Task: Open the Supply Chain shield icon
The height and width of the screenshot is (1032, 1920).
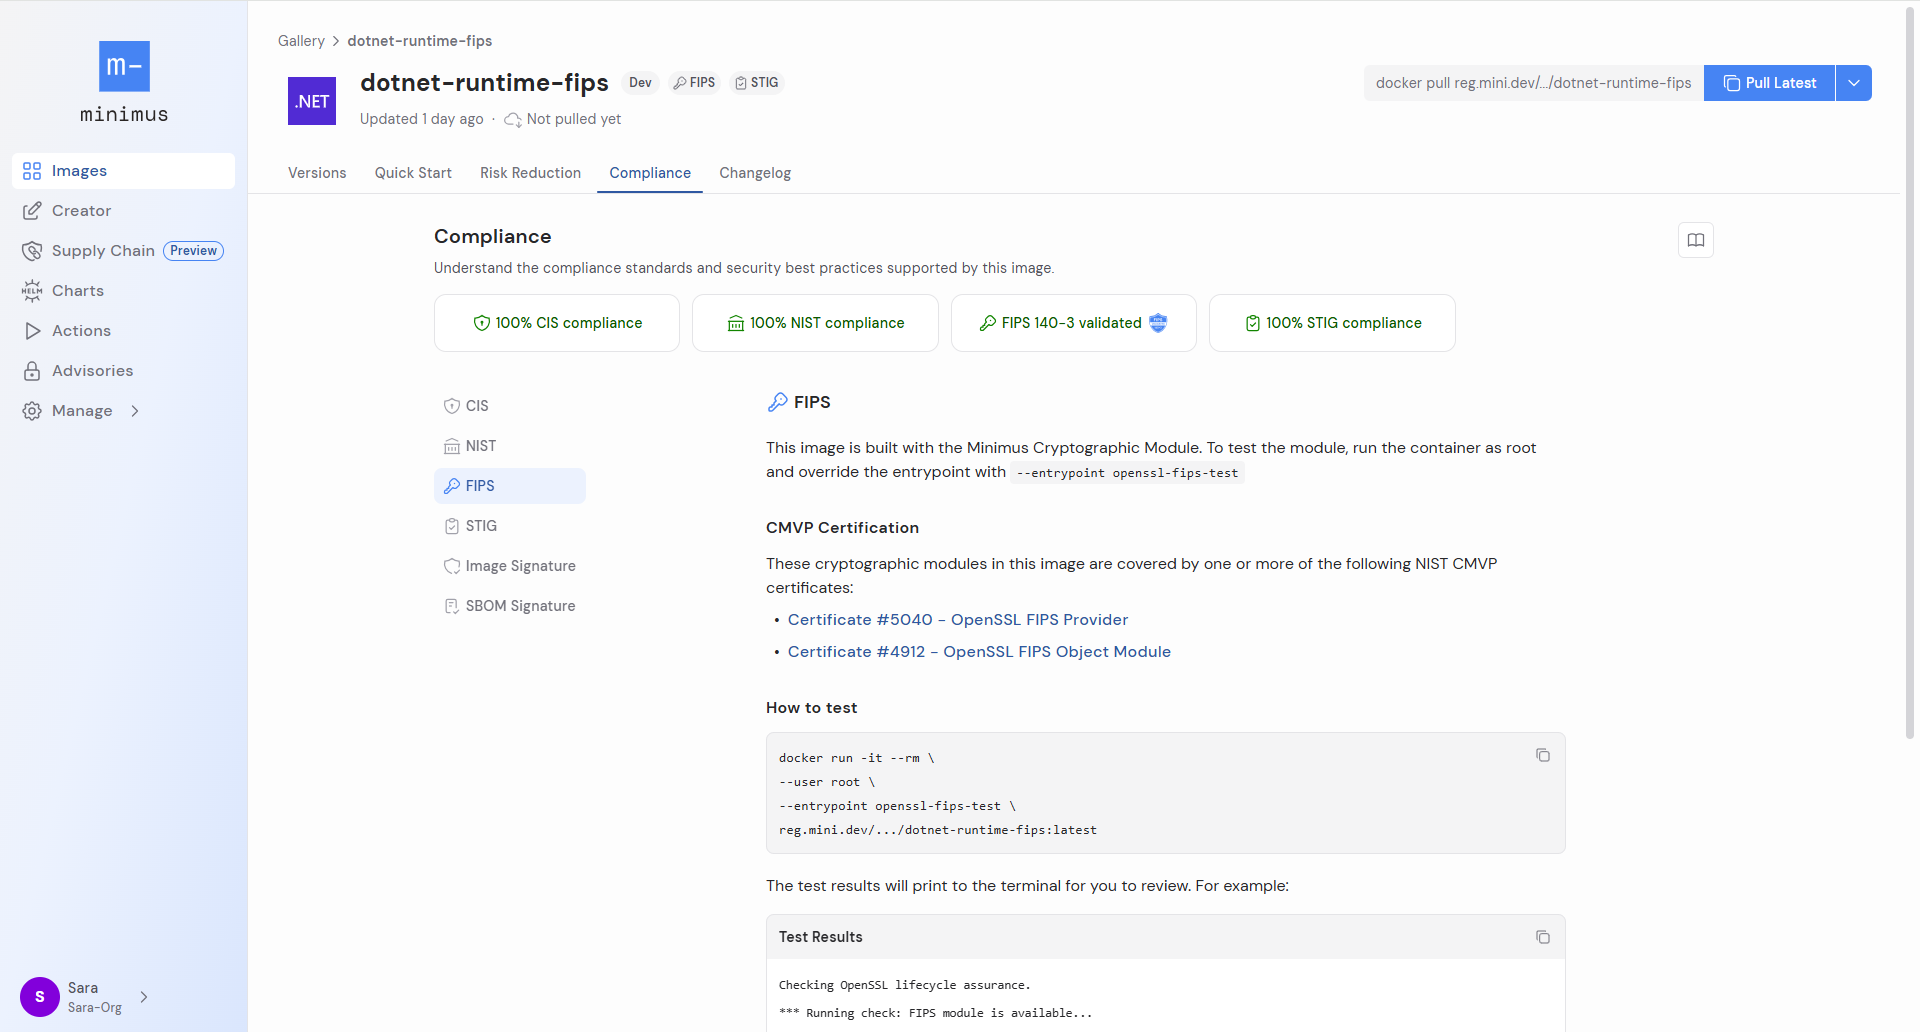Action: [x=32, y=251]
